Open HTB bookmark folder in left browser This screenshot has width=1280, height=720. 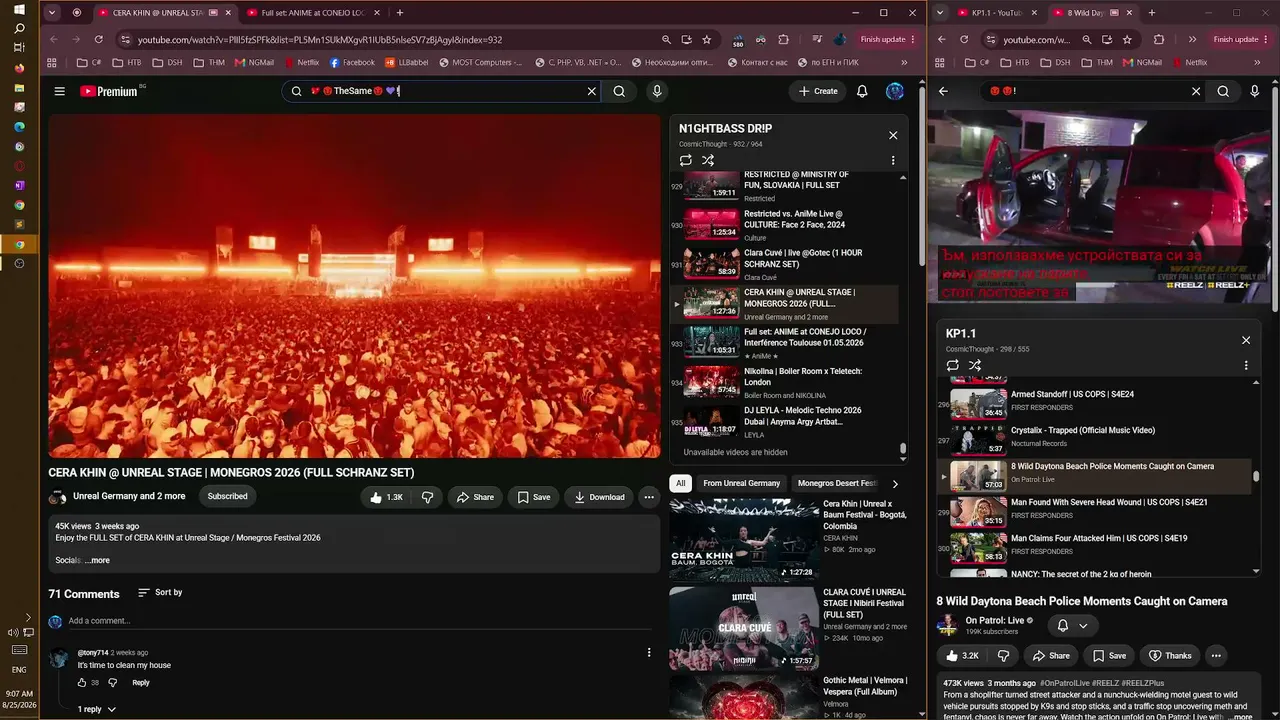tap(126, 62)
